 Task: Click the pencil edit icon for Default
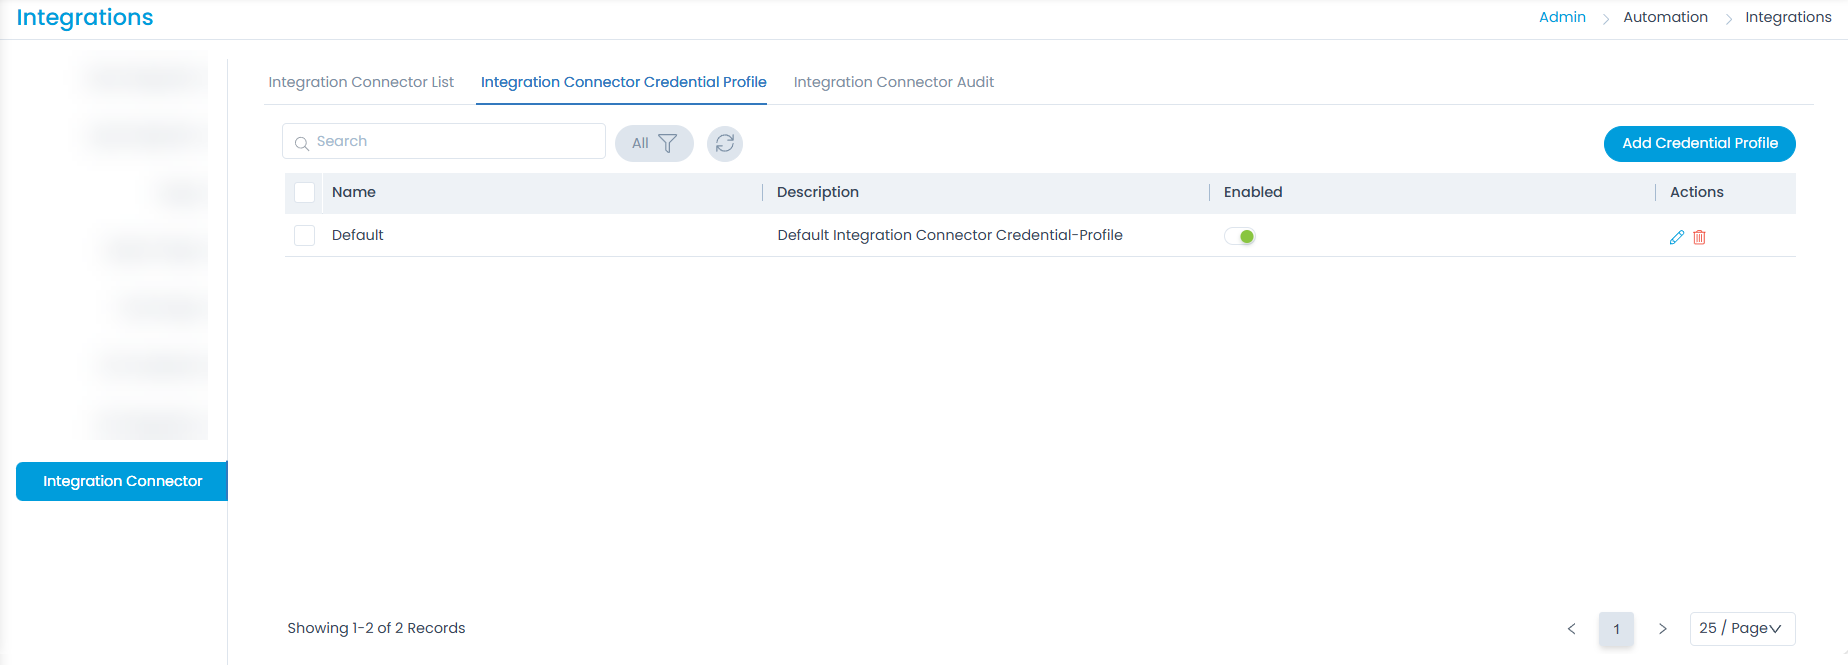click(x=1677, y=237)
